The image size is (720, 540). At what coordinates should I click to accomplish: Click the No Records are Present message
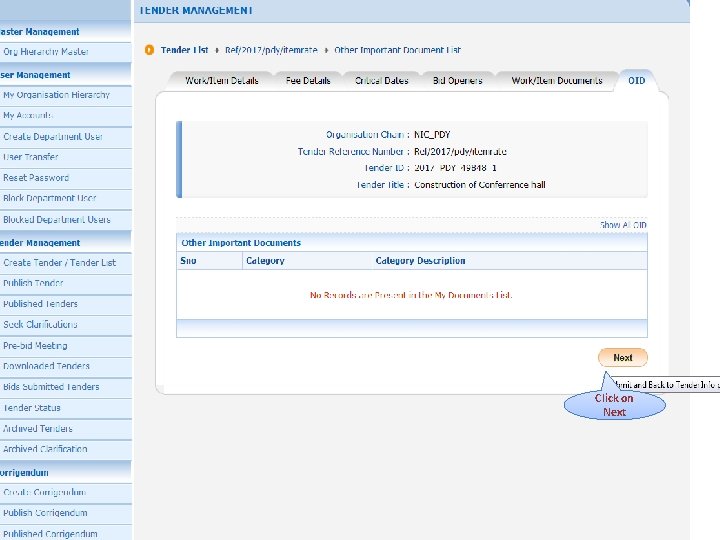(x=411, y=295)
